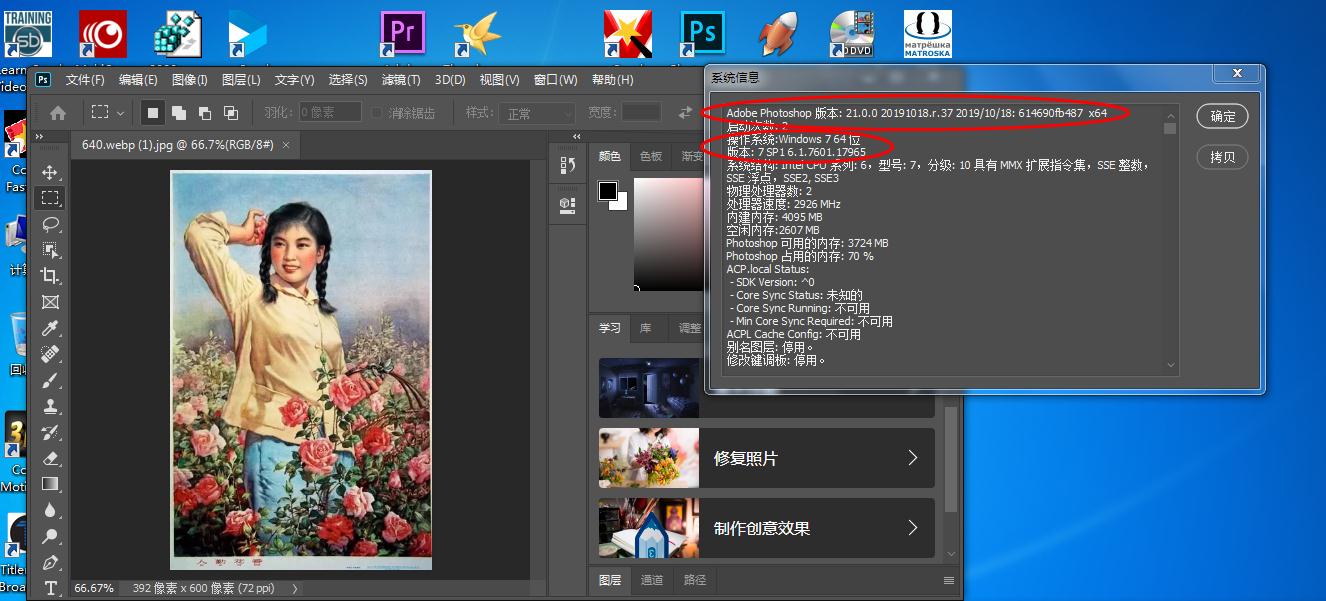Select the Brush tool

(x=50, y=380)
